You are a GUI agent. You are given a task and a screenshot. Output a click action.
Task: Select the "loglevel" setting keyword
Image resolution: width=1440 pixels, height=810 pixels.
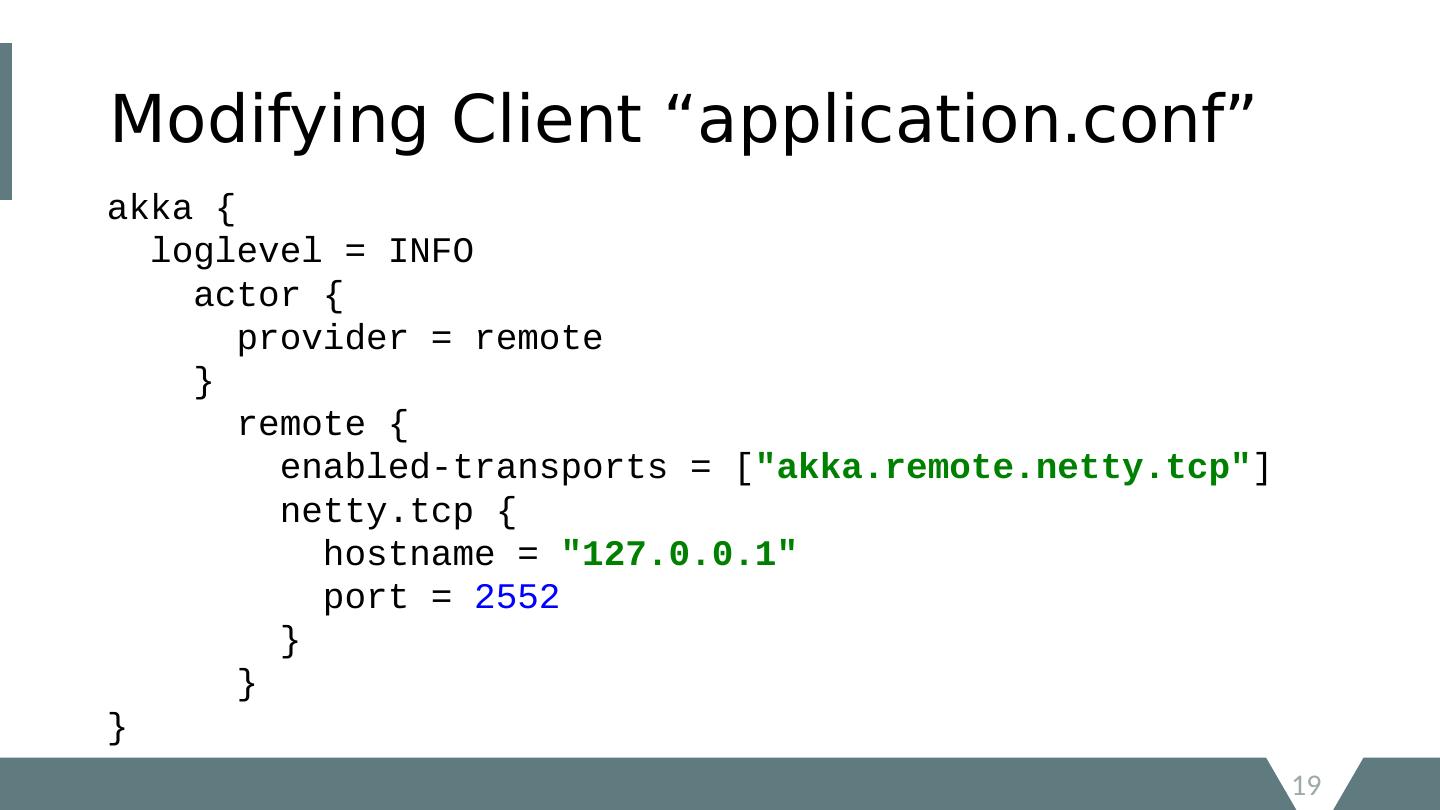pyautogui.click(x=236, y=253)
